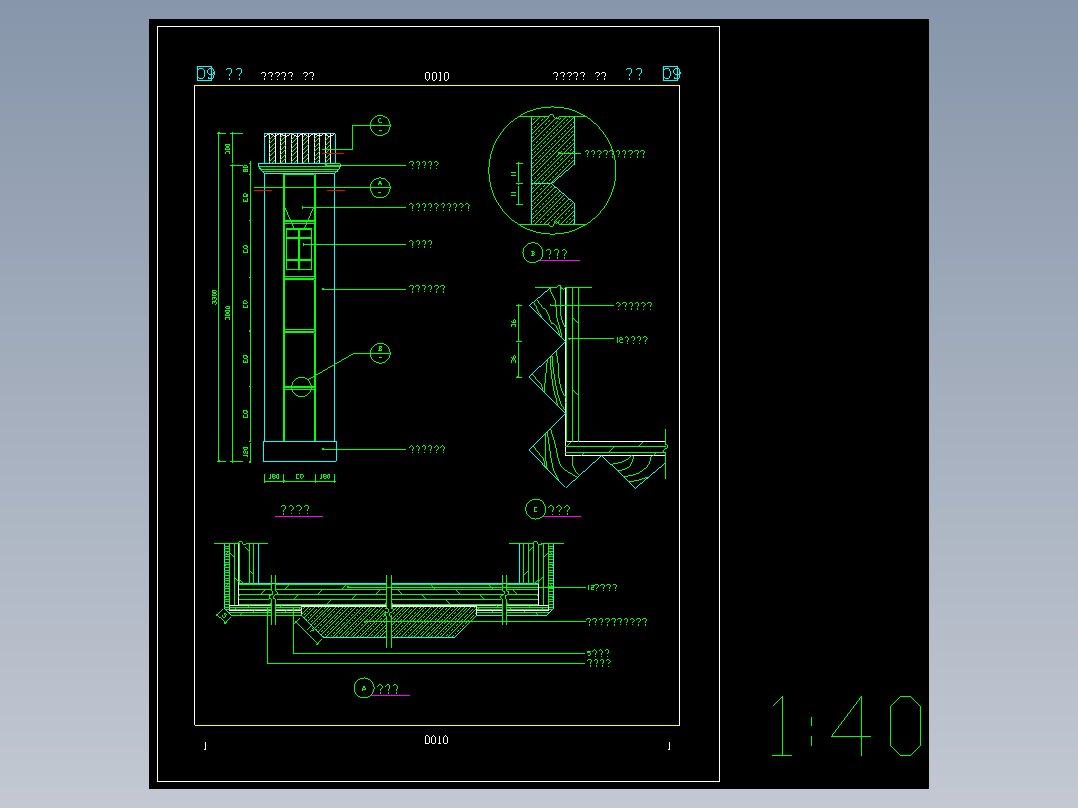Select the hatched block in the bottom section view

[389, 622]
